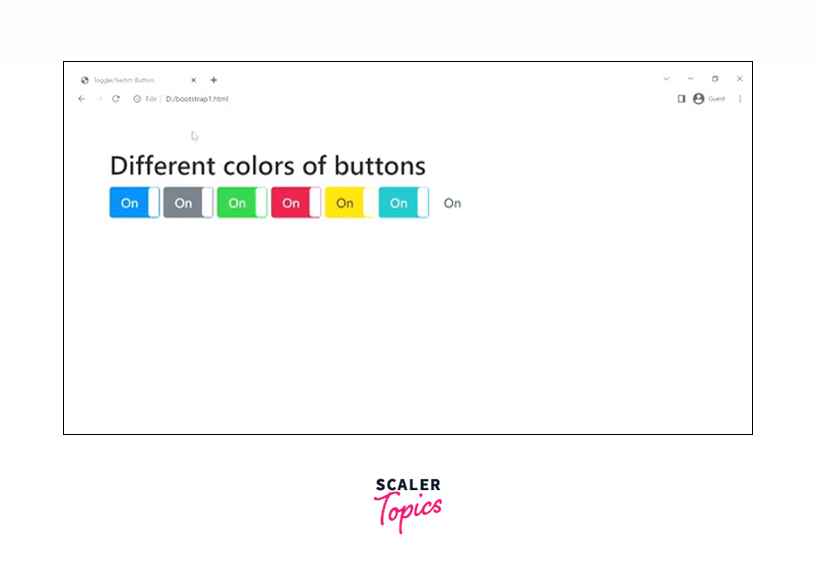Click the browser back arrow
This screenshot has width=816, height=580.
(82, 99)
